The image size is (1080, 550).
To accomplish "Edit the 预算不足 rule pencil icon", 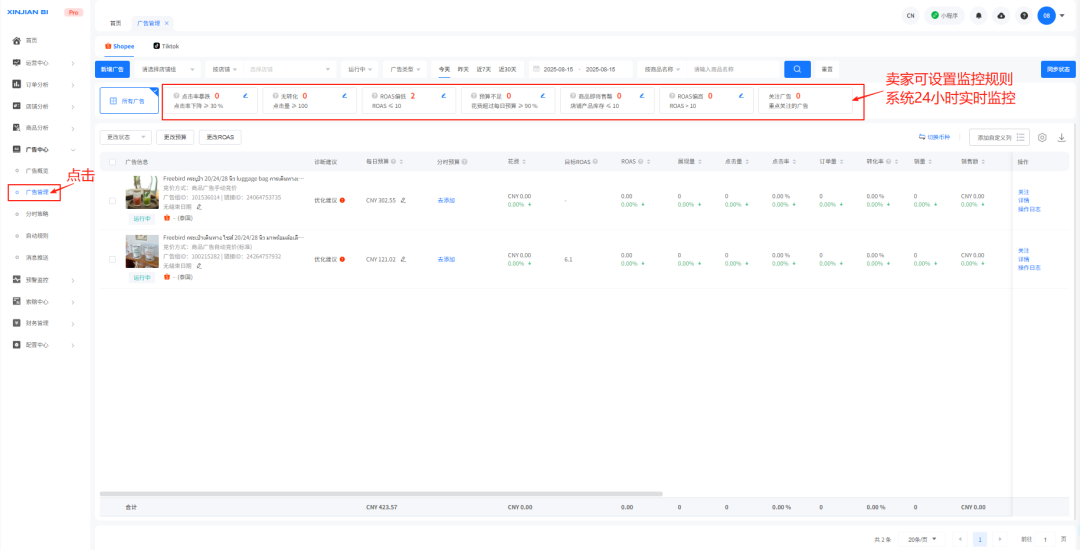I will 543,96.
